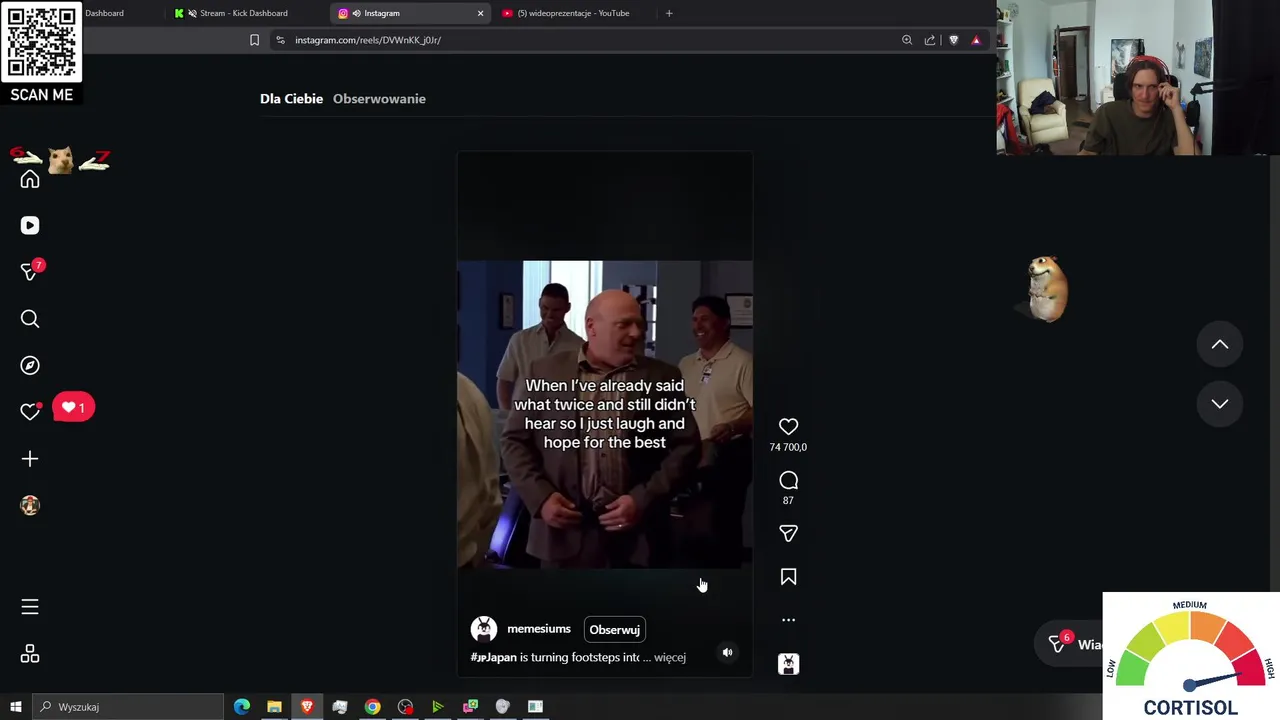Save the reel with the bookmark icon
1280x720 pixels.
[788, 577]
